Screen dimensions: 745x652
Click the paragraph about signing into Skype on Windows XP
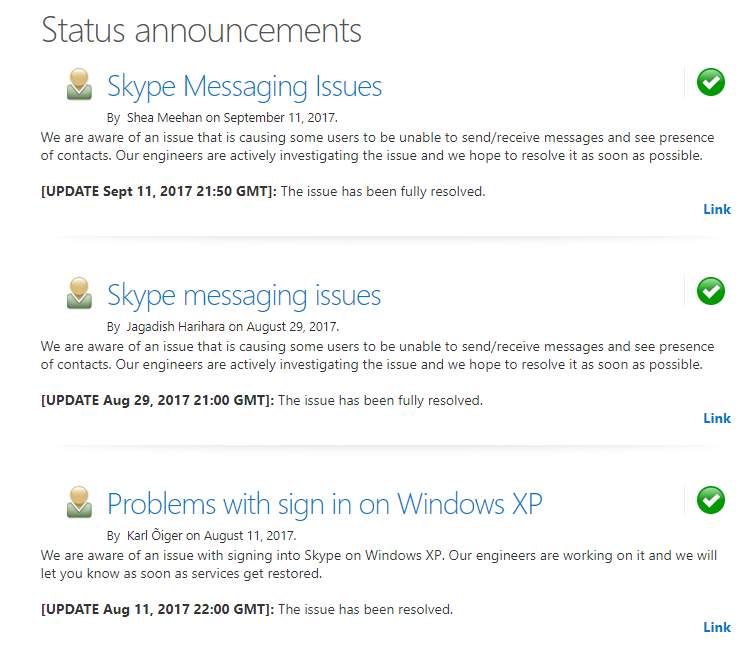[379, 565]
